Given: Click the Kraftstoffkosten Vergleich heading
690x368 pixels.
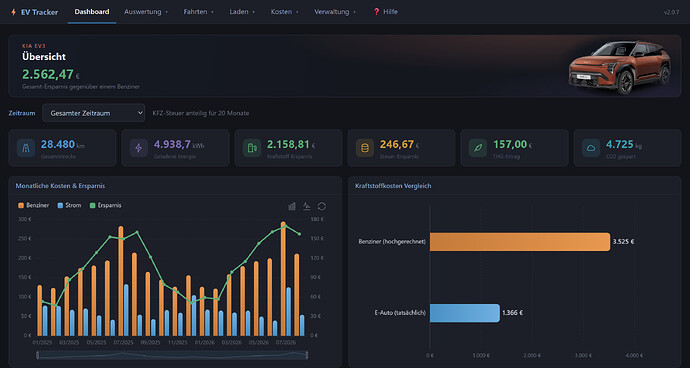Looking at the screenshot, I should pos(393,186).
